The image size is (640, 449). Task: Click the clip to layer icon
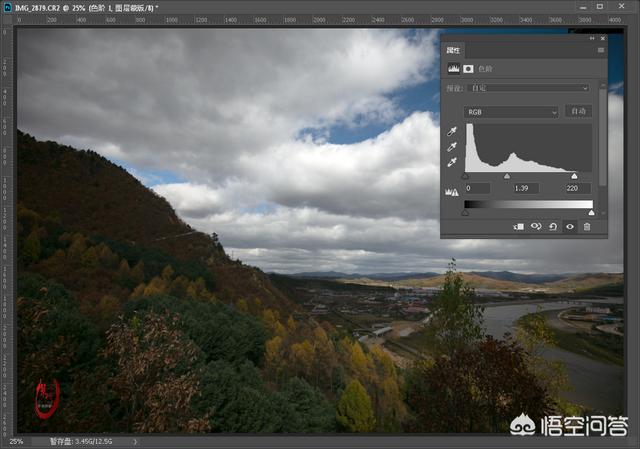(518, 227)
